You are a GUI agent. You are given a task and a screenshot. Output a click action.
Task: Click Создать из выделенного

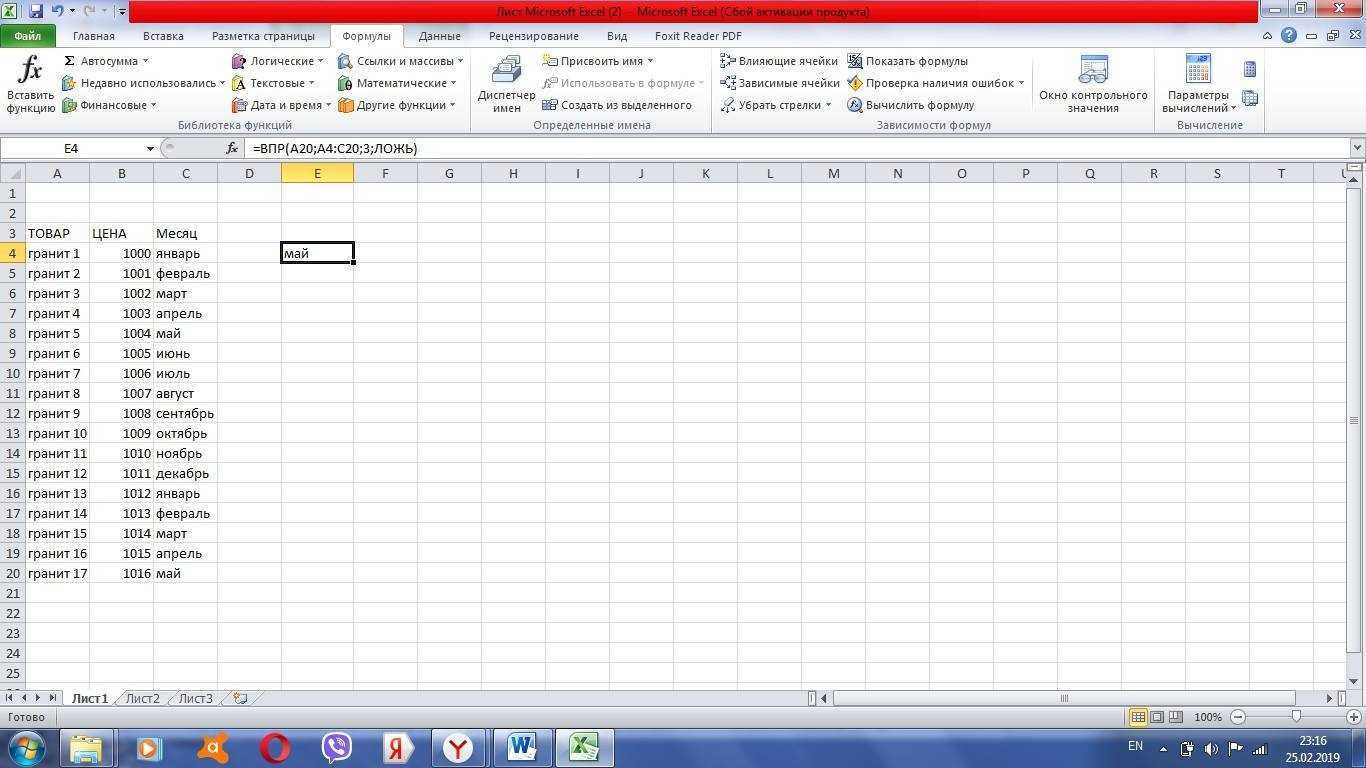point(617,105)
